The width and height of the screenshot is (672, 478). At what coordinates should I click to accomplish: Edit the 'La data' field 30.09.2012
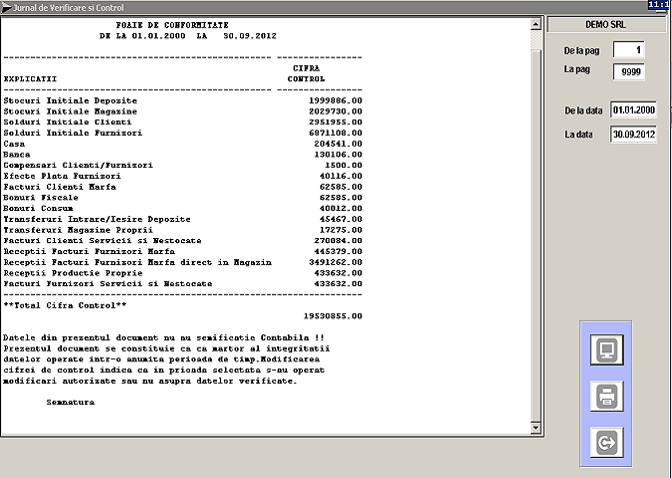(634, 133)
